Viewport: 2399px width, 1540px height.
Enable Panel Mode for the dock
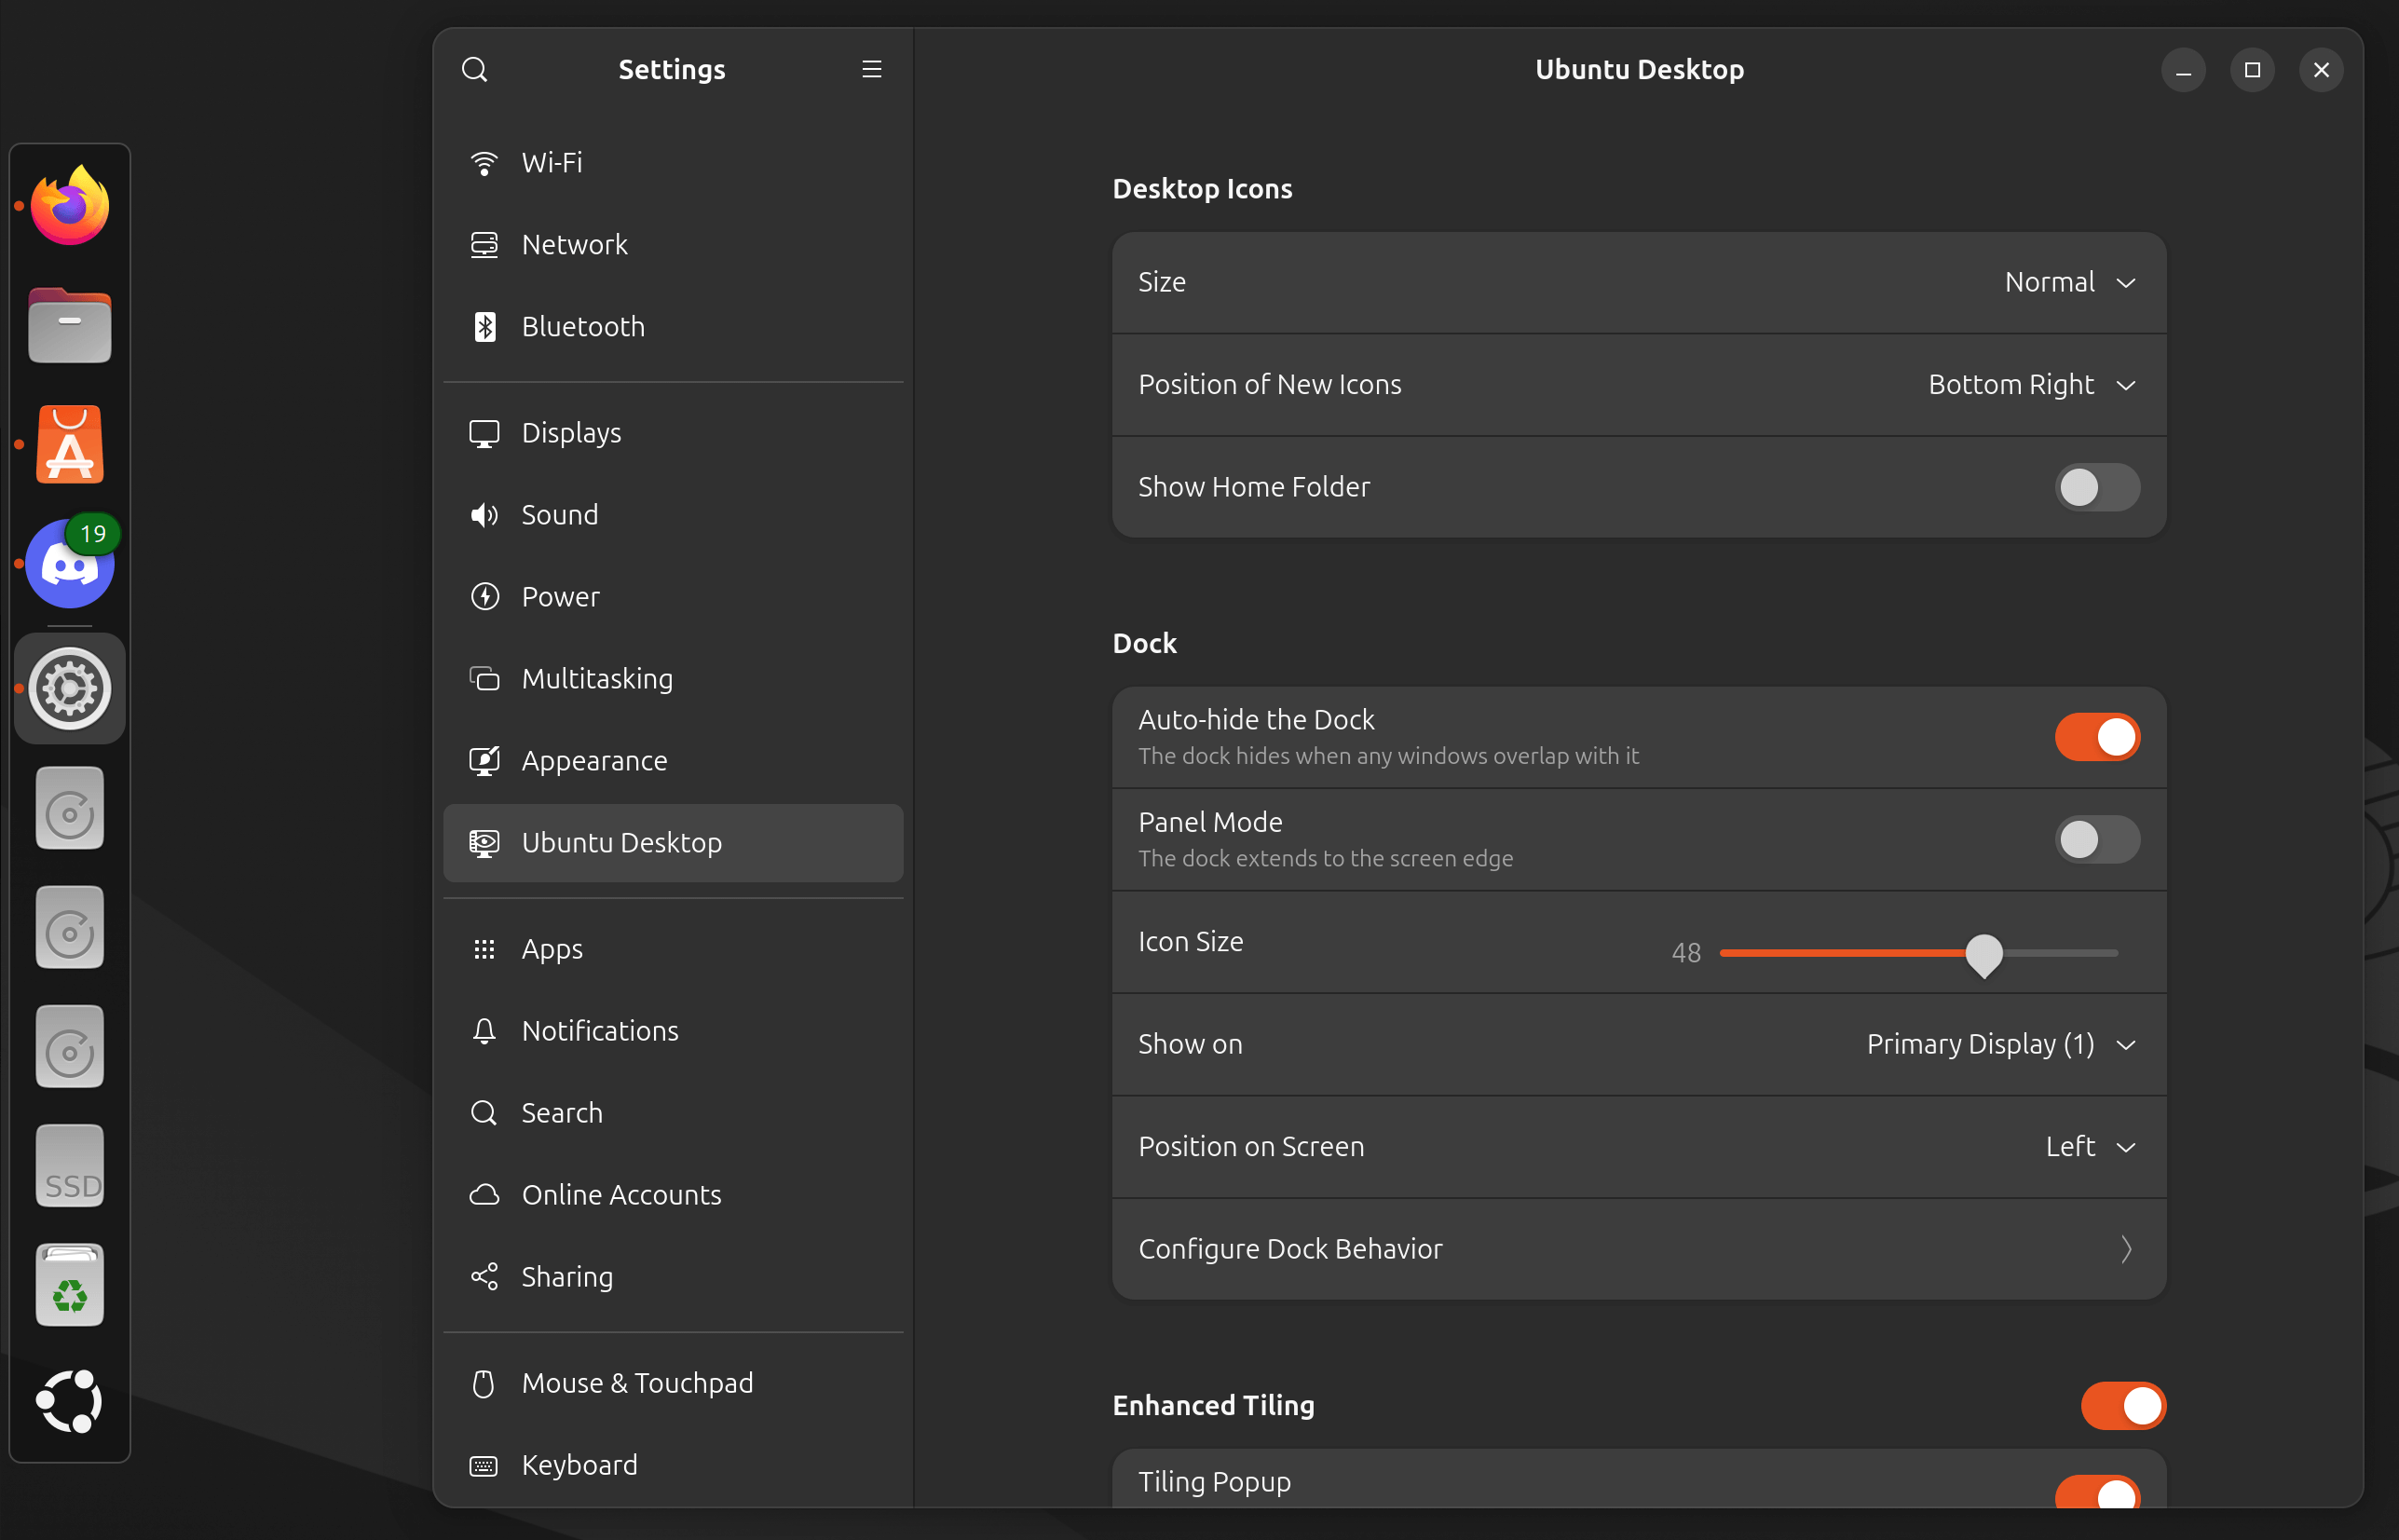[x=2098, y=839]
